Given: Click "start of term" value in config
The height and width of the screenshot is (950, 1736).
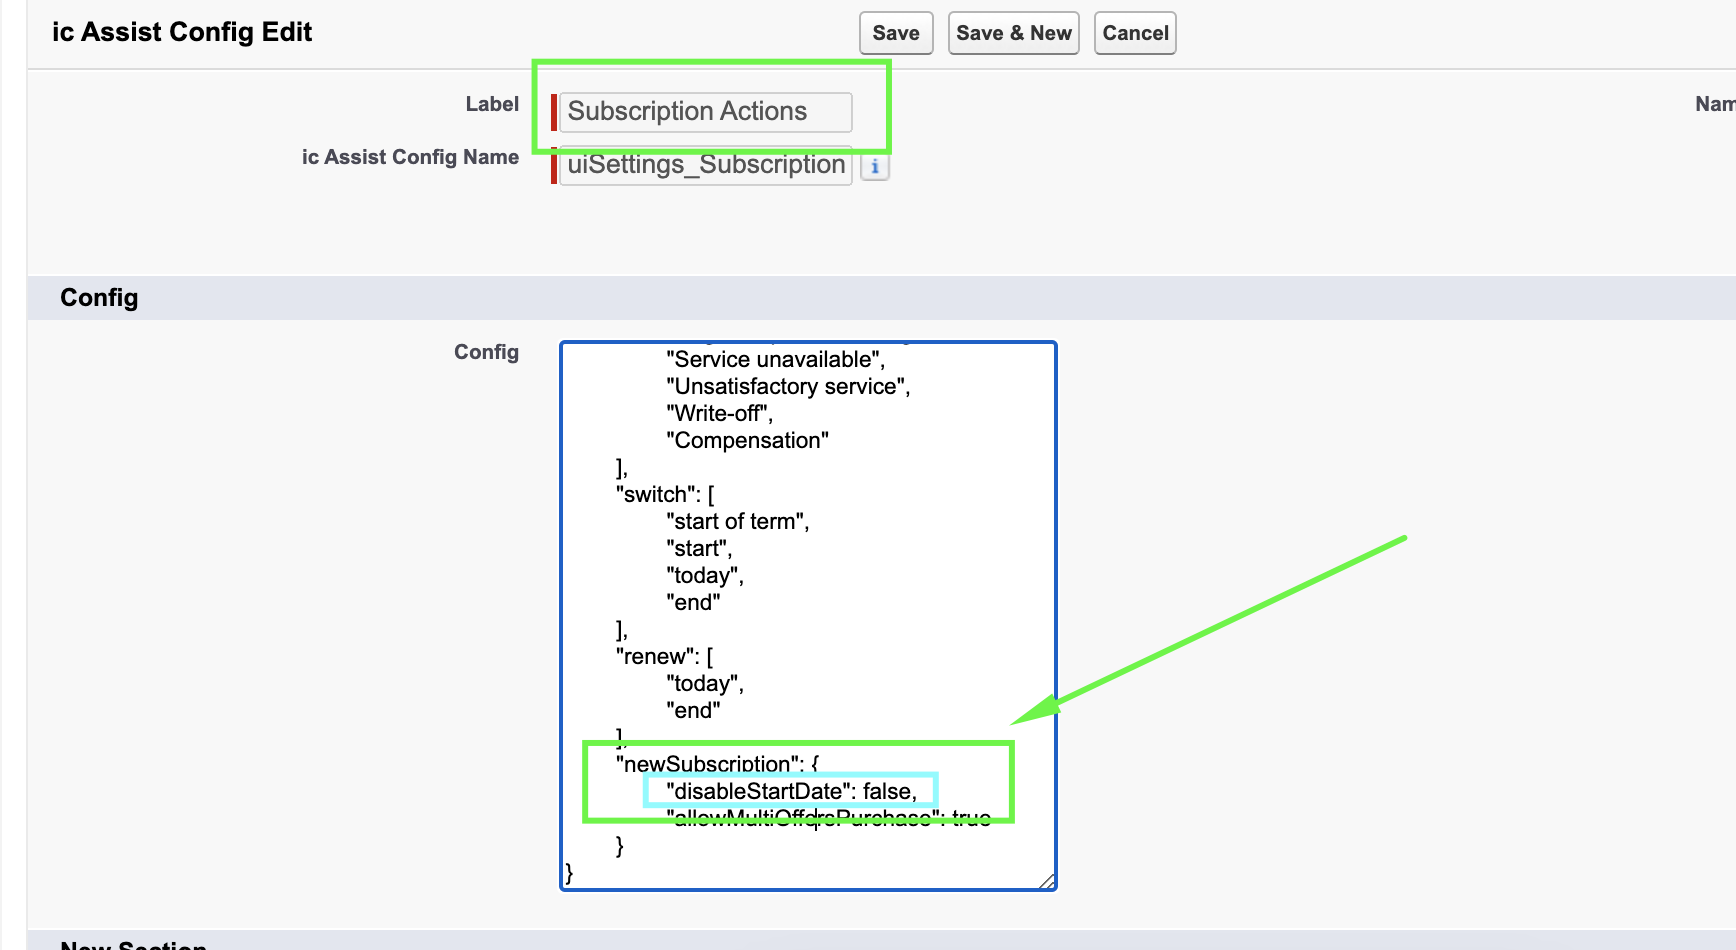Looking at the screenshot, I should (x=737, y=522).
